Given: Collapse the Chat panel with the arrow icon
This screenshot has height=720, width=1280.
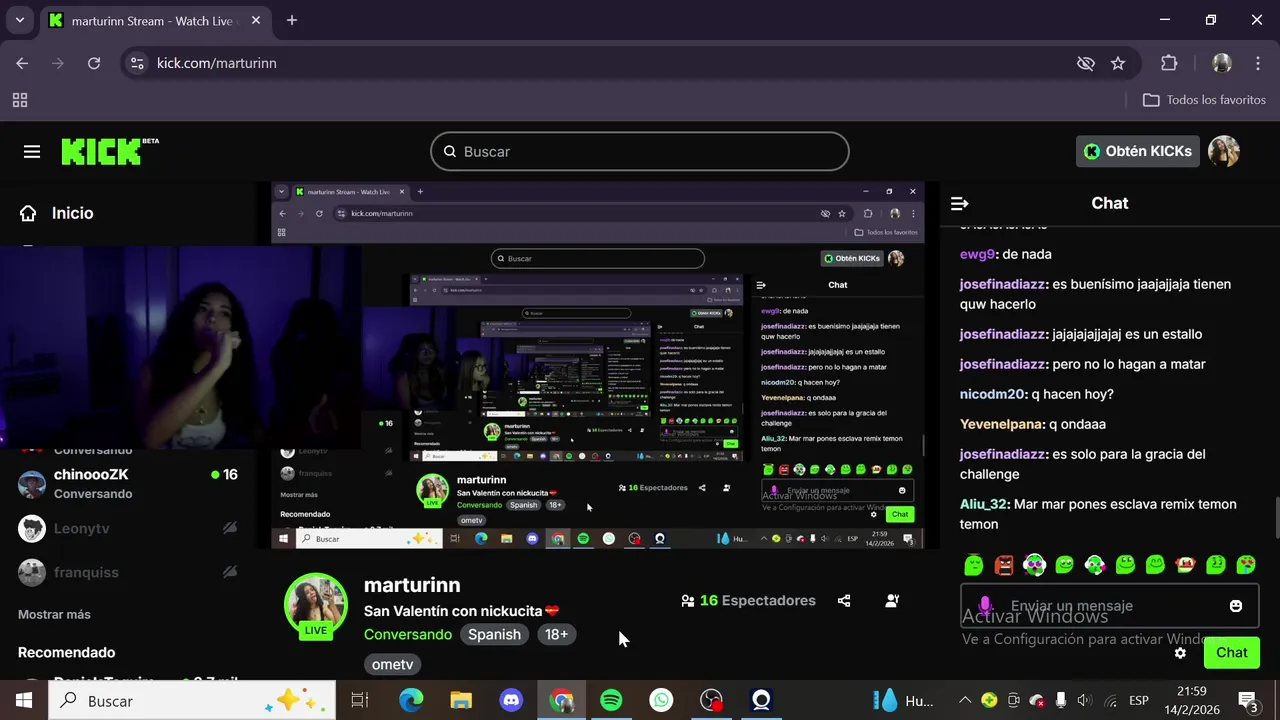Looking at the screenshot, I should (x=959, y=204).
